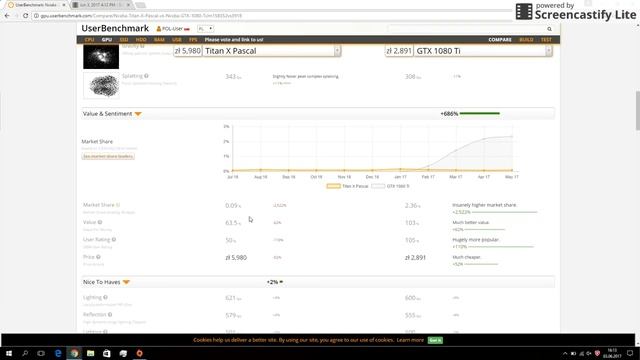This screenshot has height=360, width=640.
Task: Collapse the Nice To Haves section
Action: (126, 282)
